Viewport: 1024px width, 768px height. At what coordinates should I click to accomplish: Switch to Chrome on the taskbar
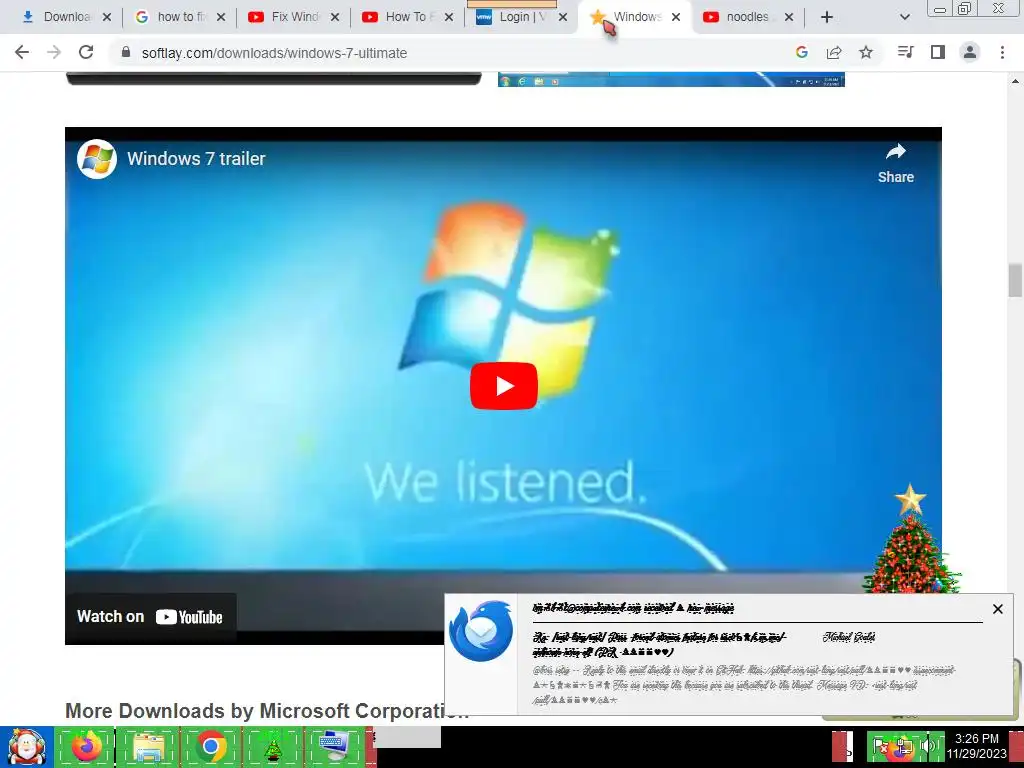[x=210, y=747]
